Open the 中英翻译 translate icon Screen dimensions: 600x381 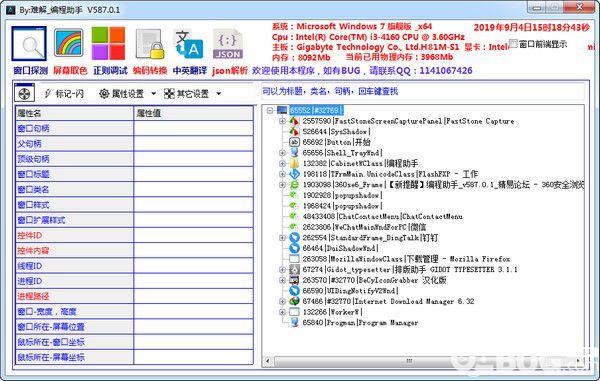coord(188,44)
